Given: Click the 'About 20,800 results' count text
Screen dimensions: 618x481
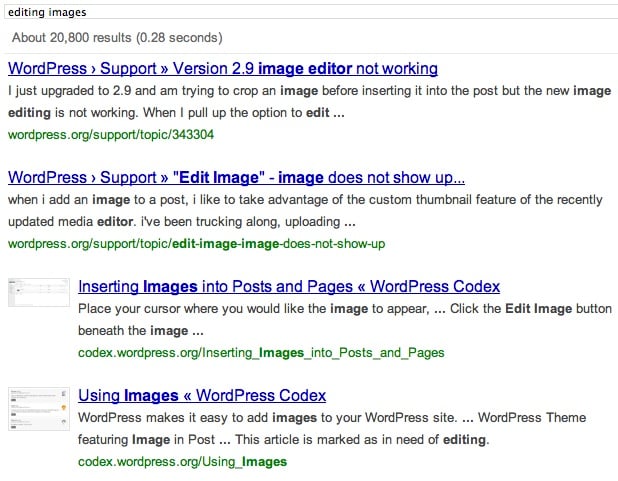Looking at the screenshot, I should click(x=114, y=38).
